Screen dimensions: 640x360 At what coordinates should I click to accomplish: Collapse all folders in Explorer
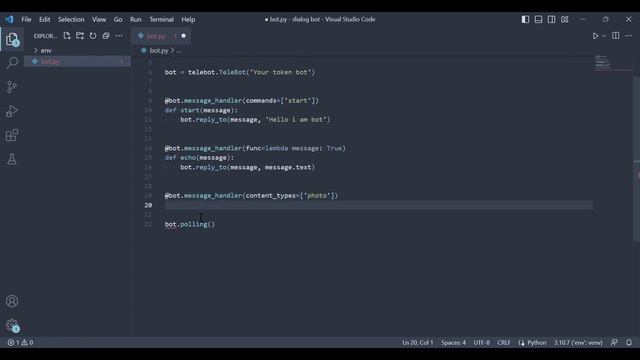point(106,36)
